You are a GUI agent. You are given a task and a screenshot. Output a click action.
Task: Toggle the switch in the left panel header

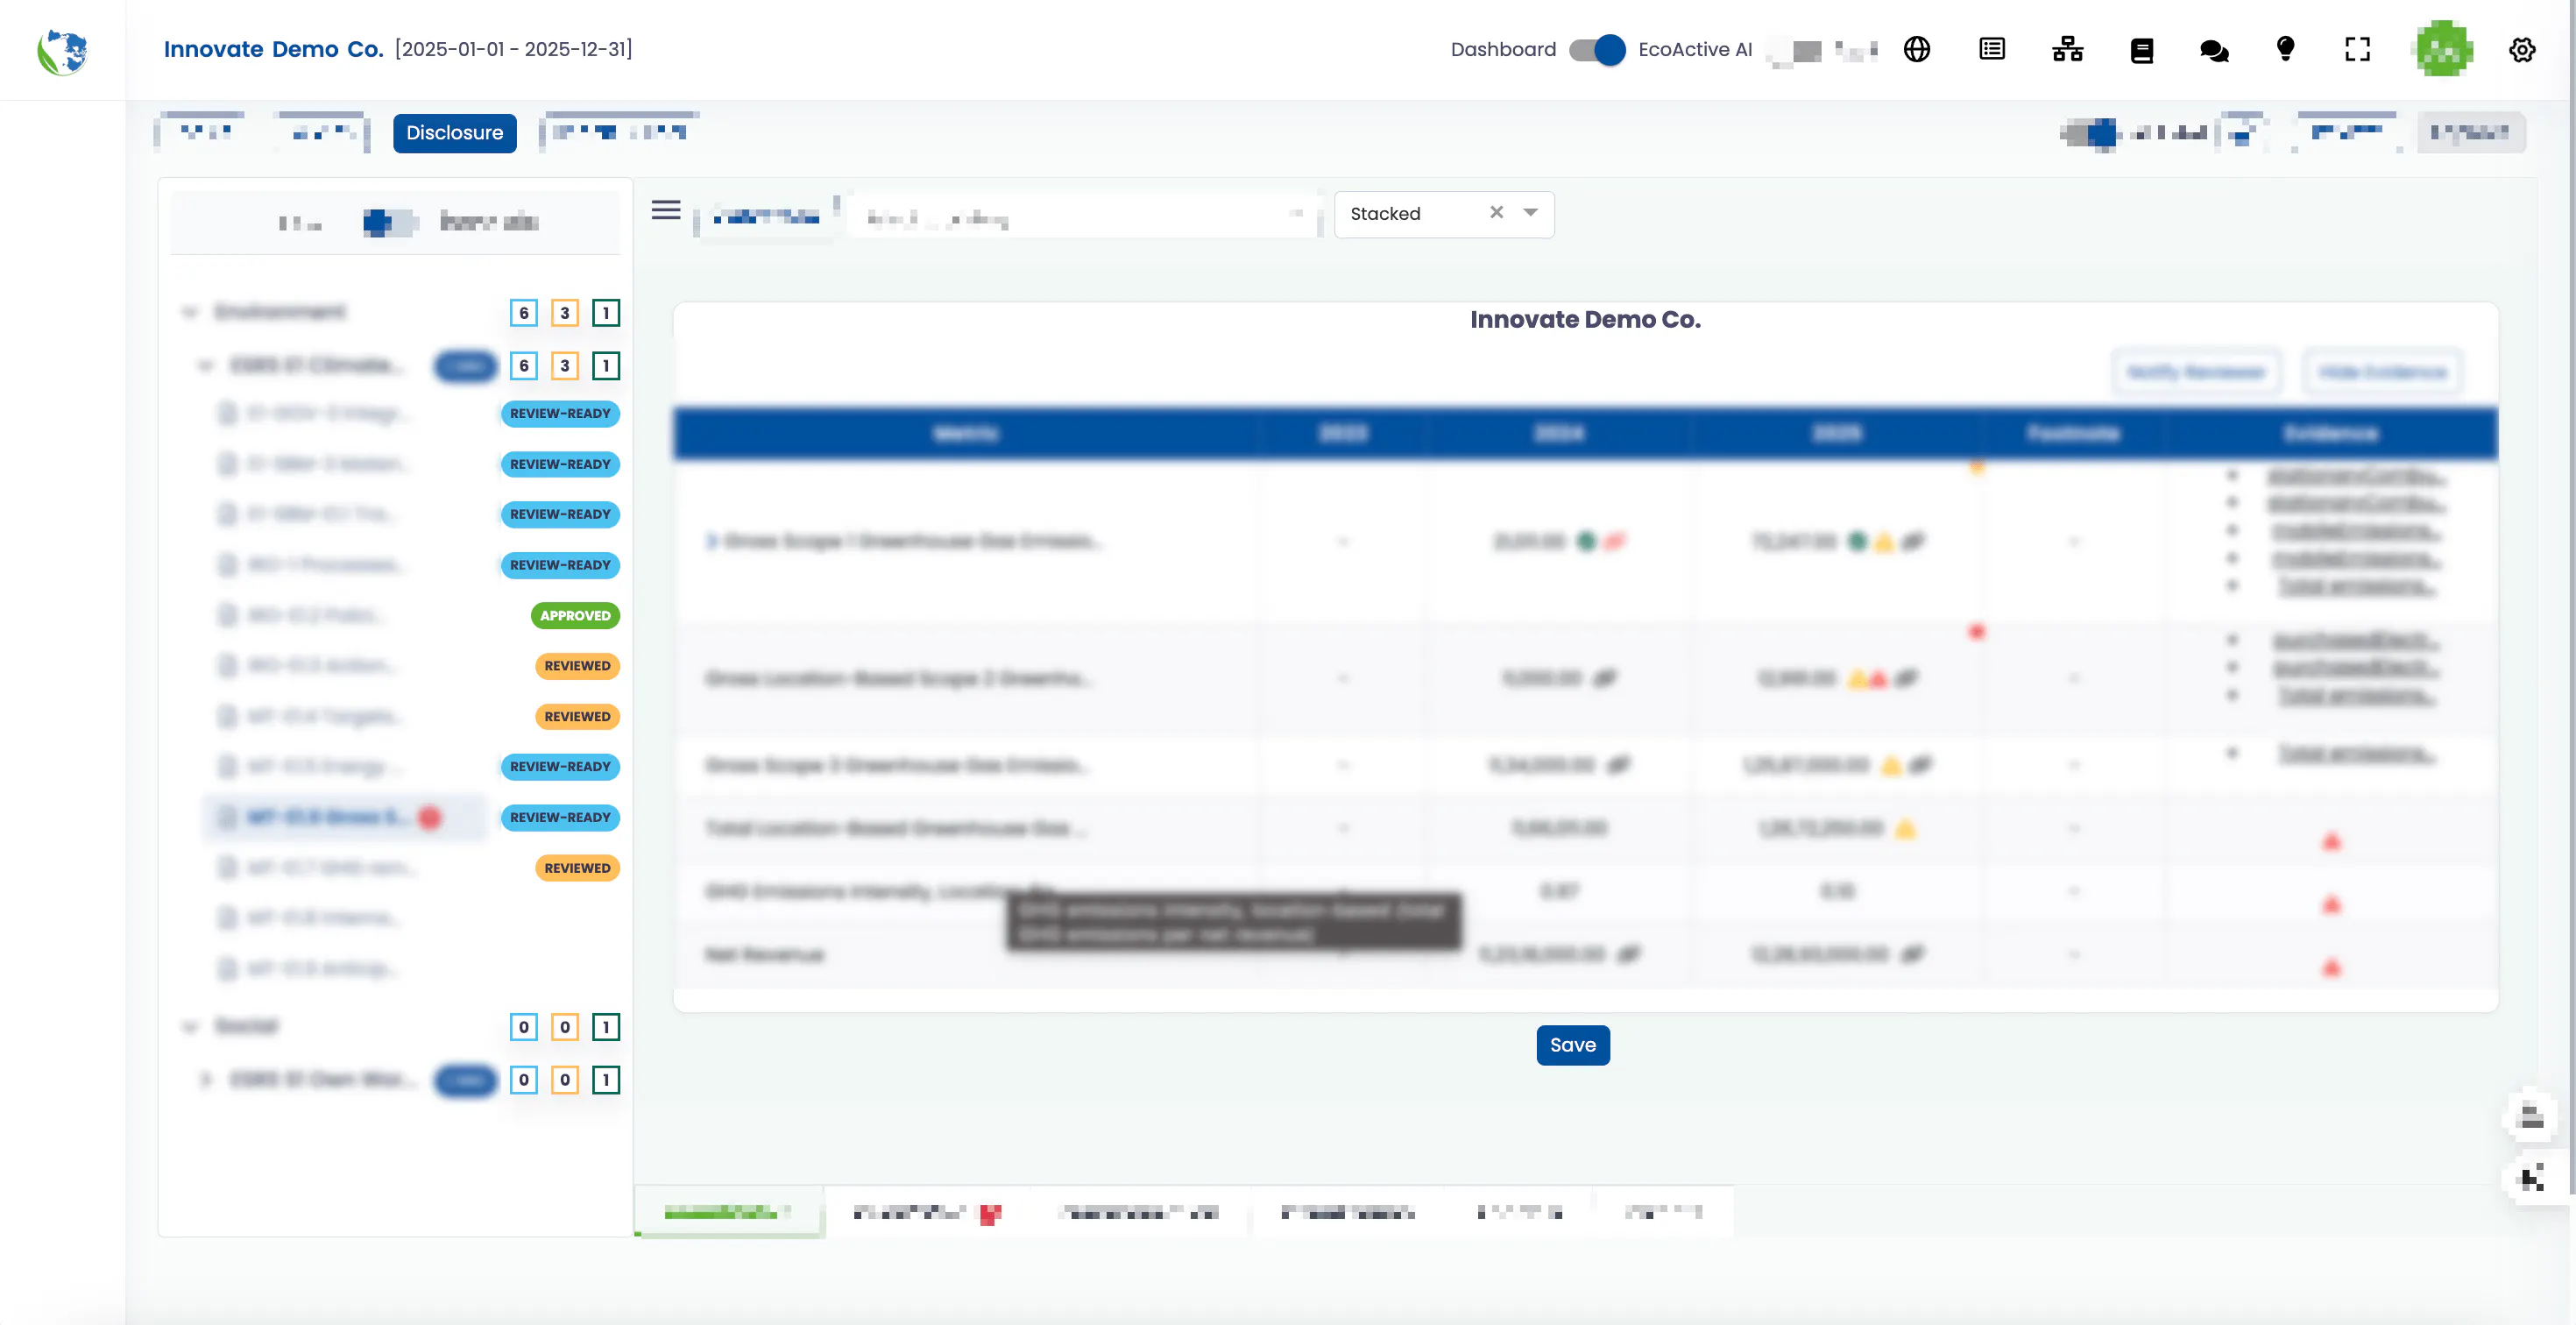coord(390,222)
